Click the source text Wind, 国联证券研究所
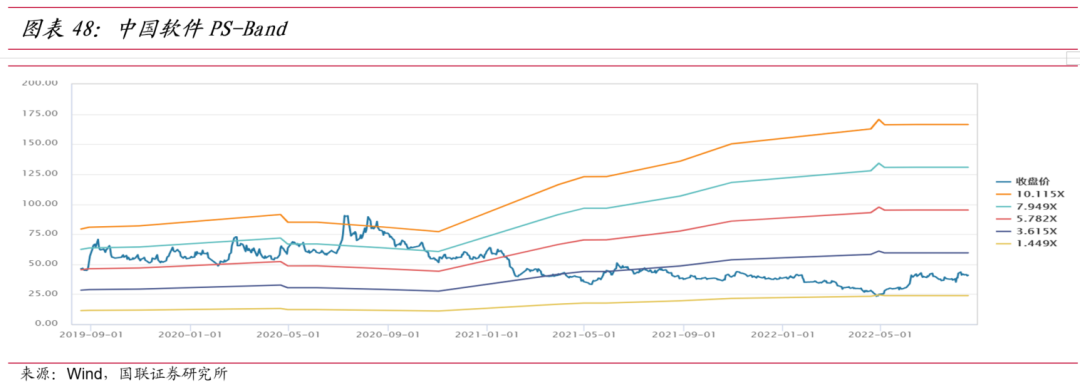This screenshot has width=1080, height=385. pos(147,374)
